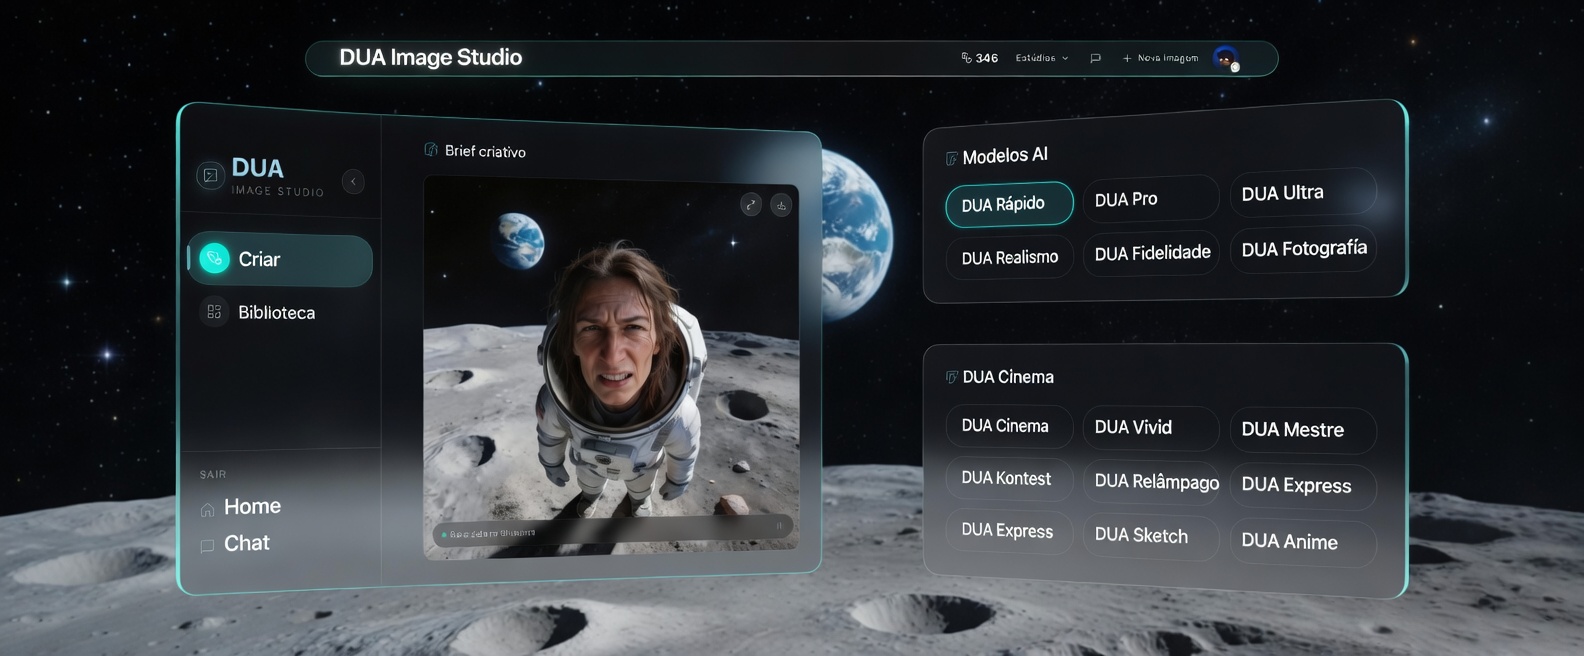This screenshot has width=1584, height=656.
Task: Open the user profile avatar
Action: coord(1225,59)
